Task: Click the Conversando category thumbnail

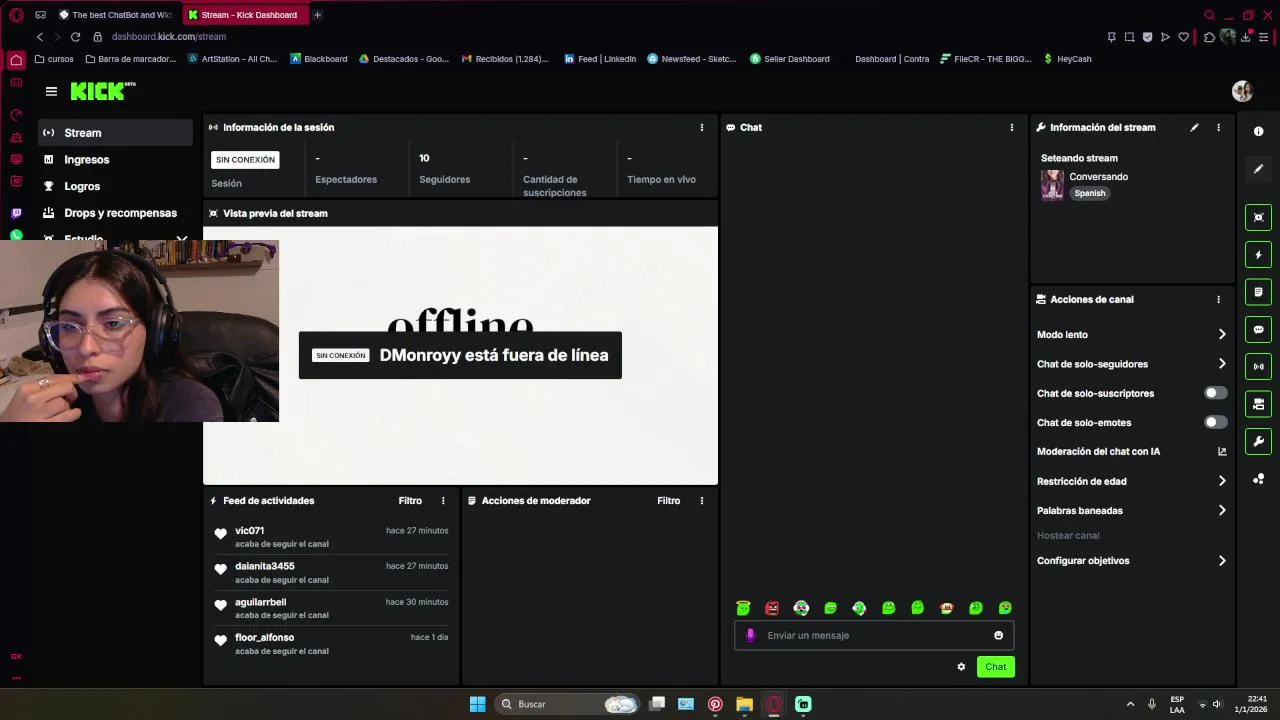Action: (1052, 185)
